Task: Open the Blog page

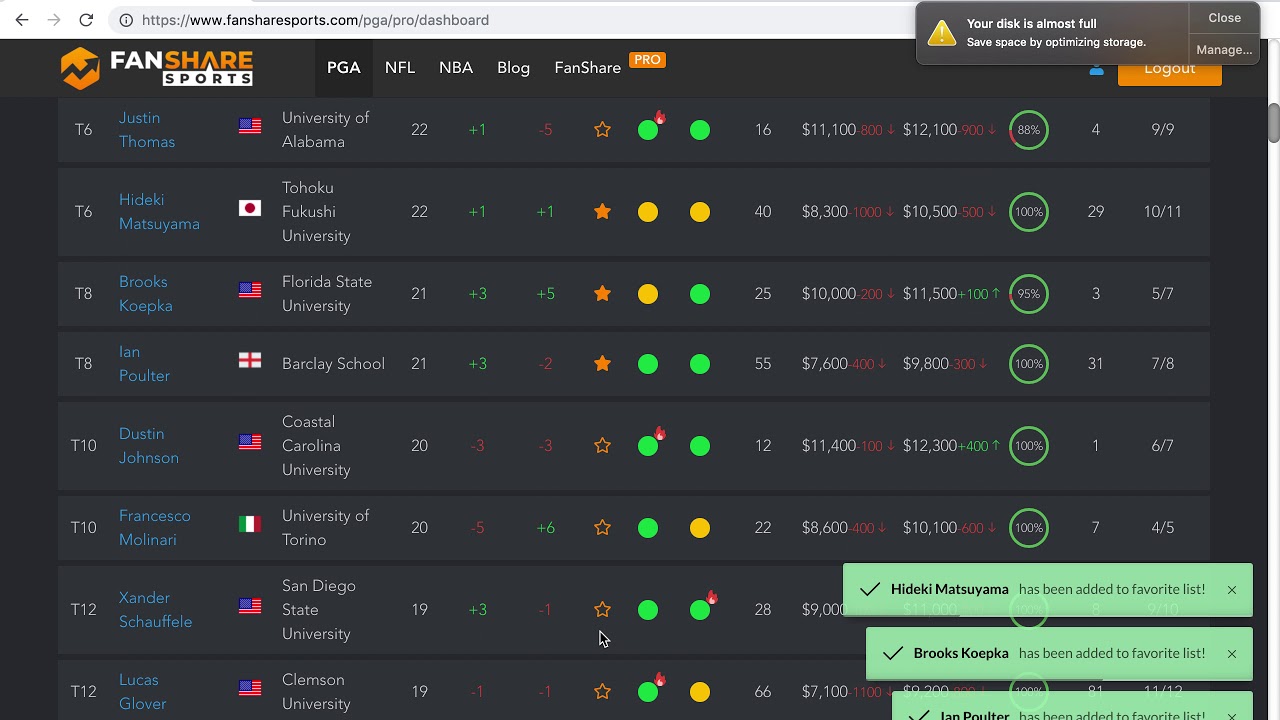Action: pyautogui.click(x=513, y=68)
